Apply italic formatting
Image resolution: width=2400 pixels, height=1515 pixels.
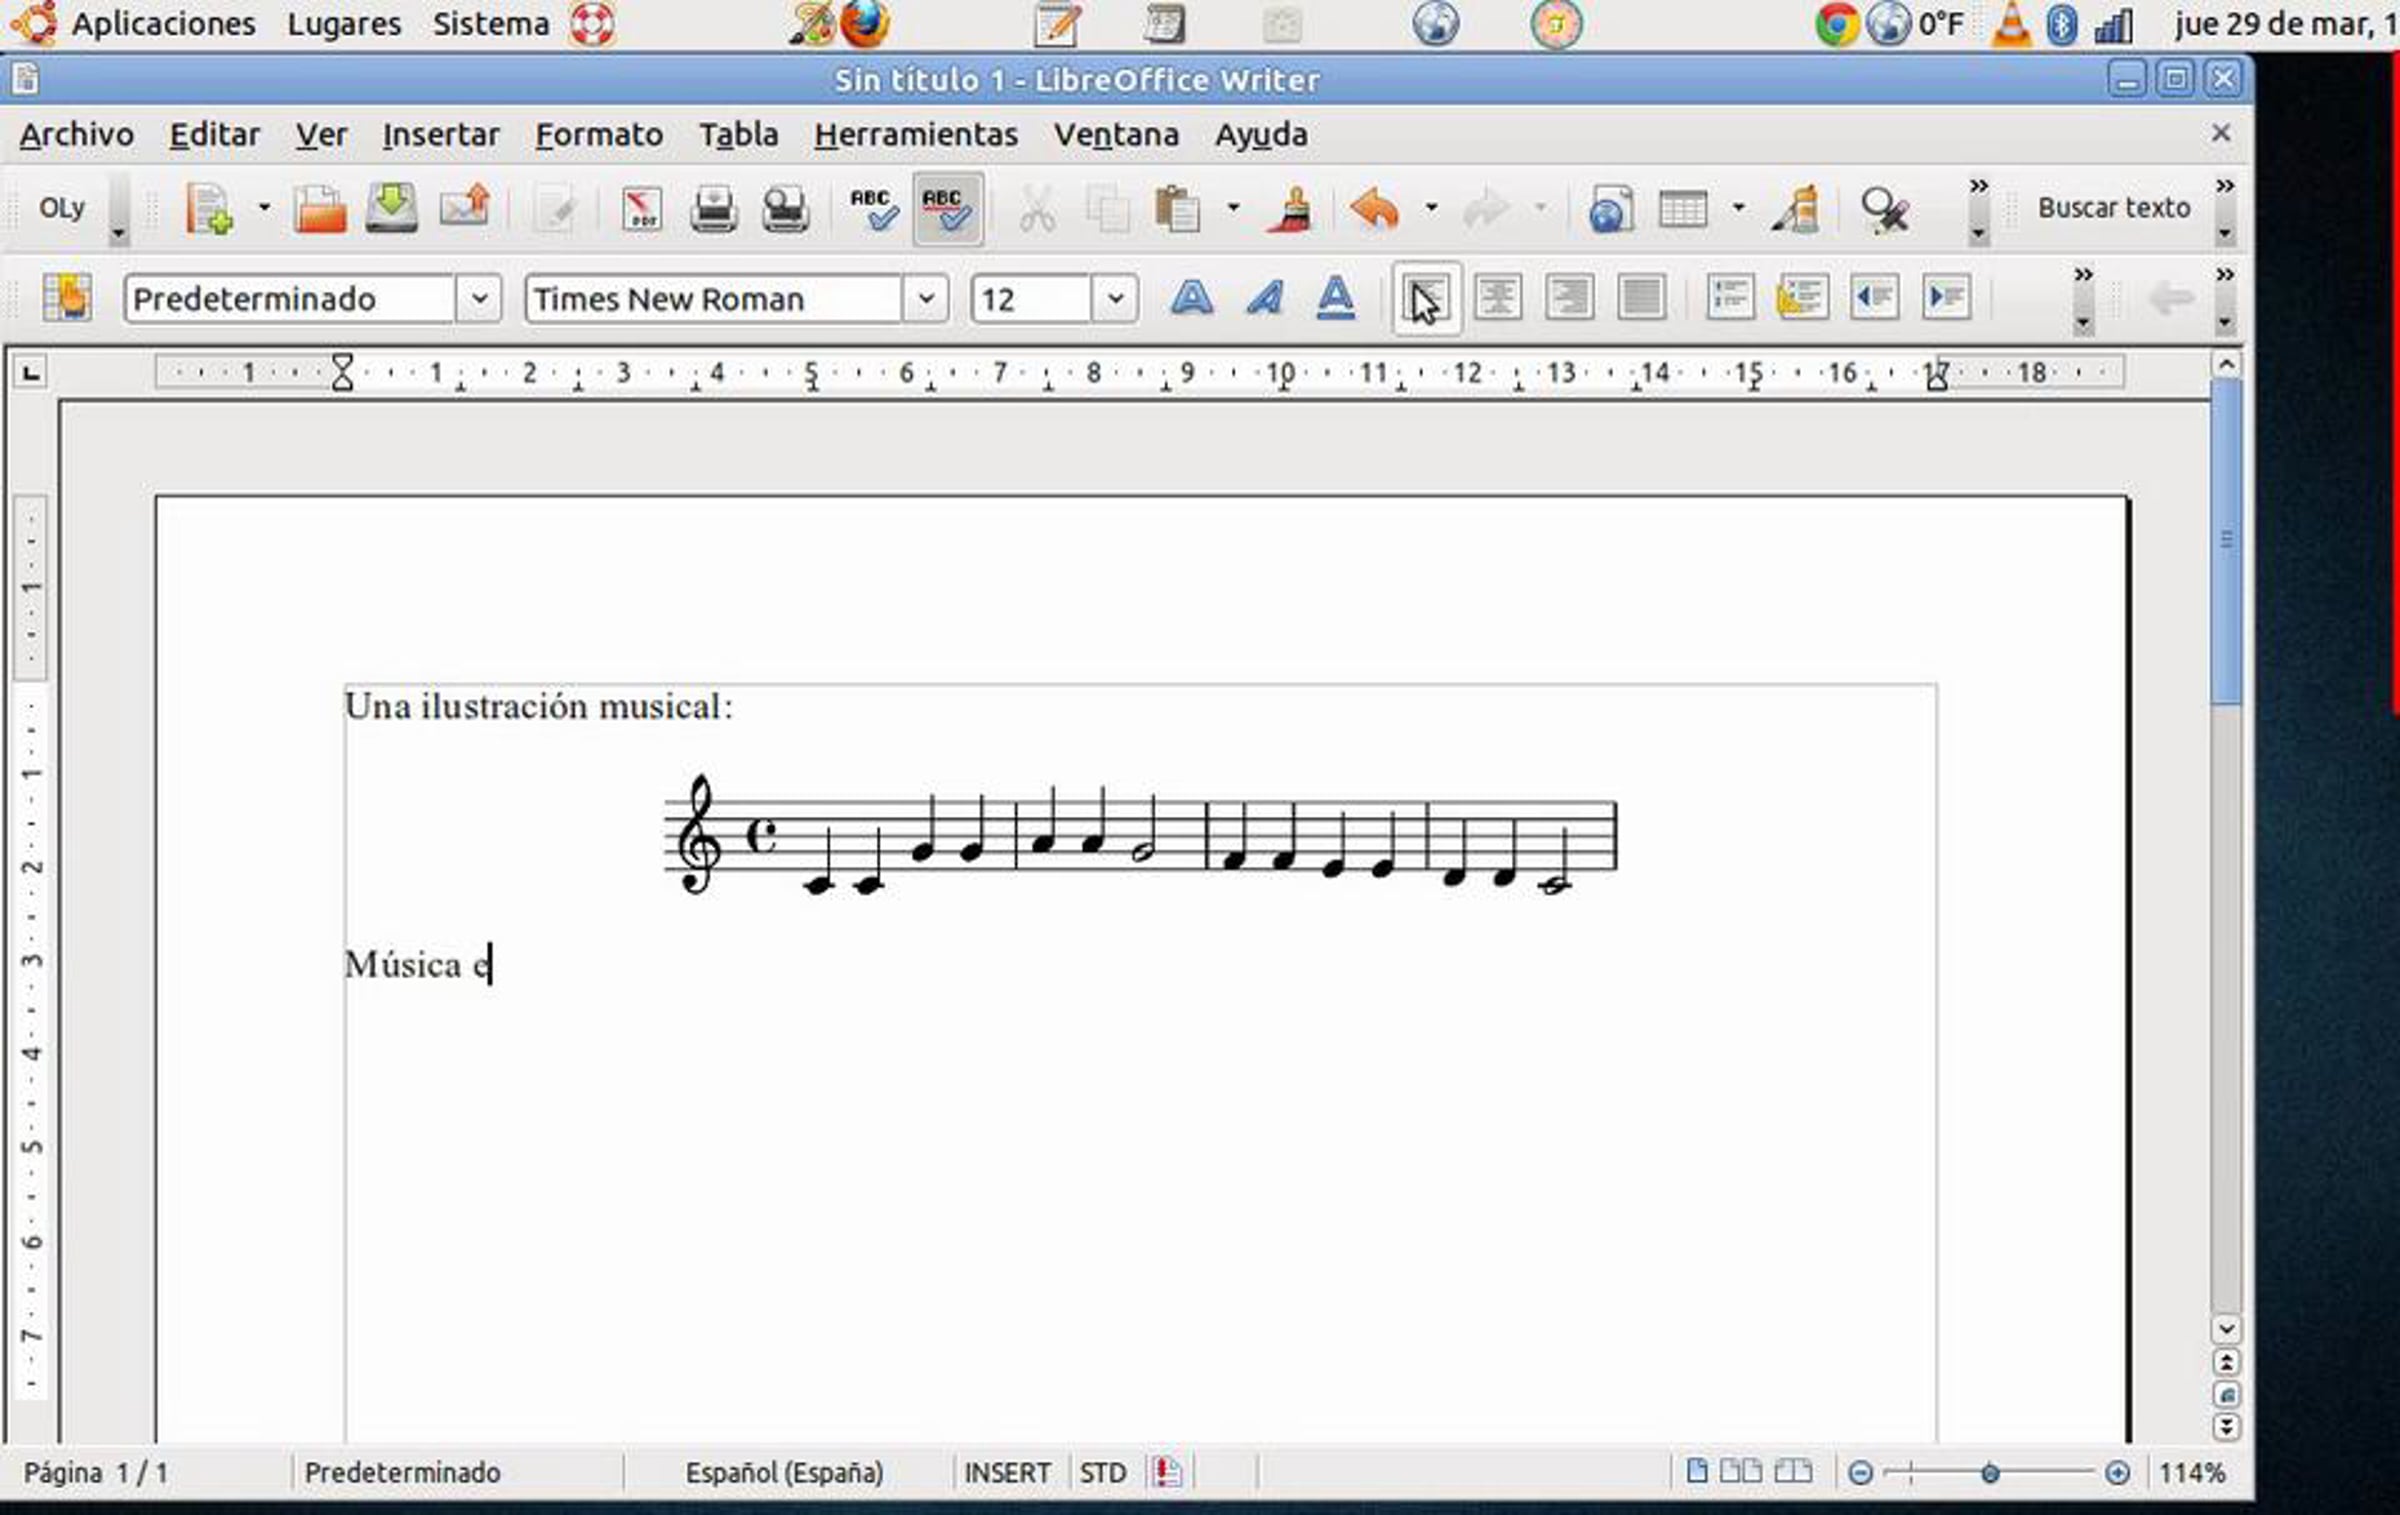tap(1264, 298)
